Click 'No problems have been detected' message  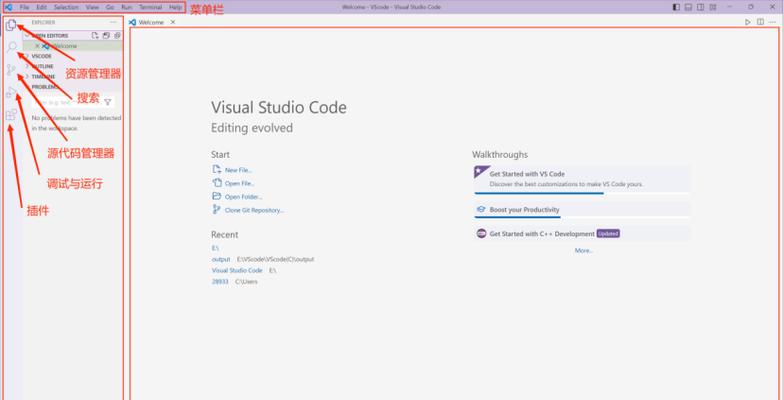(x=76, y=123)
